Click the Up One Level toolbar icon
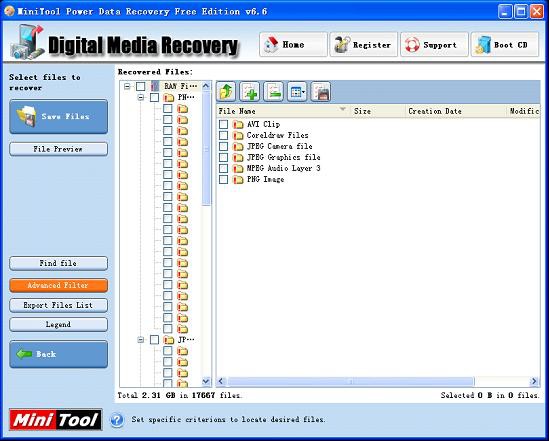 click(x=227, y=92)
